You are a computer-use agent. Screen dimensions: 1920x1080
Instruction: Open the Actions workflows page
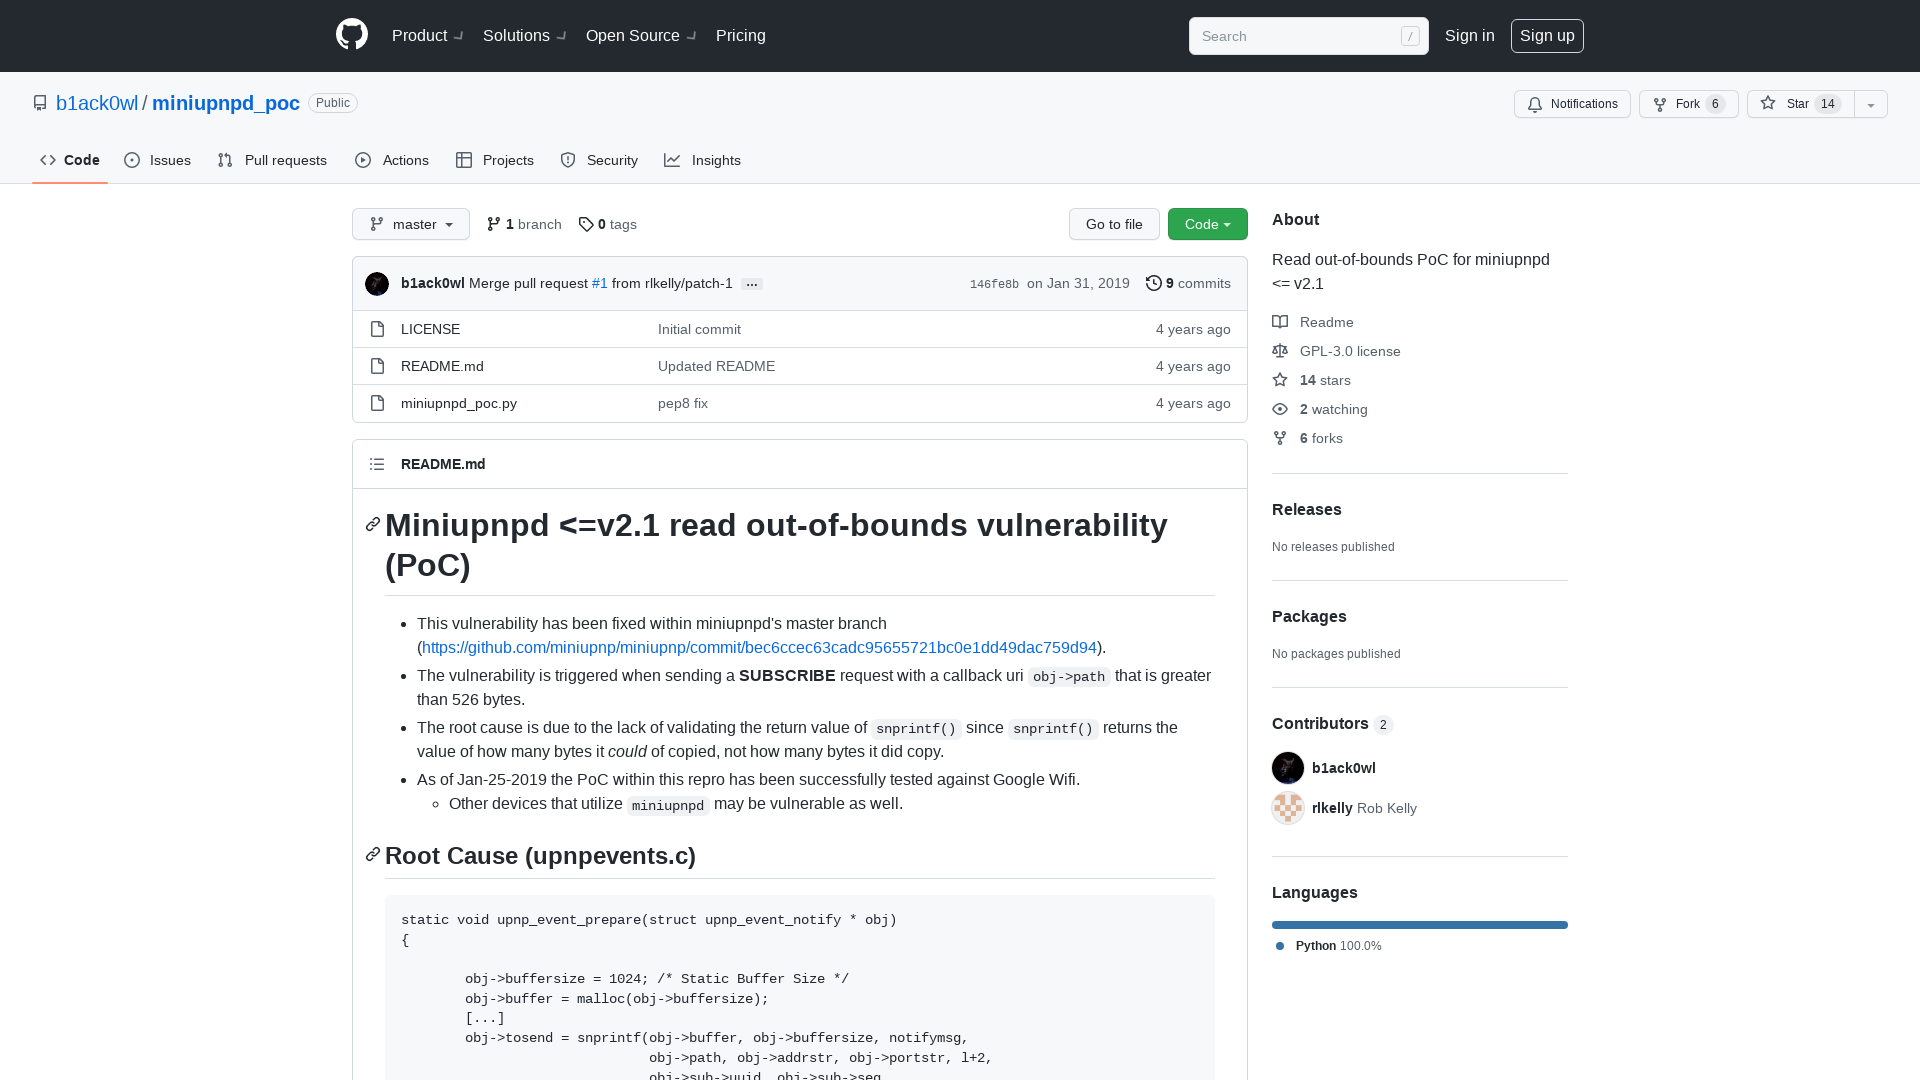391,160
